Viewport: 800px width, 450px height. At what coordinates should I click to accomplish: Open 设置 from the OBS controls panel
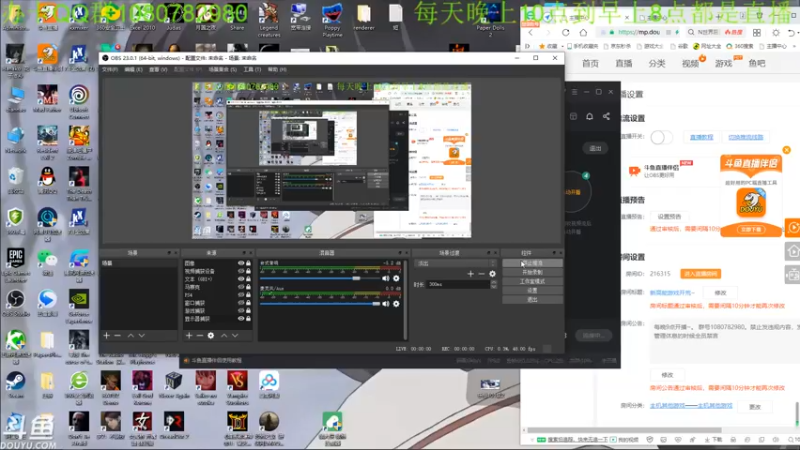(532, 291)
